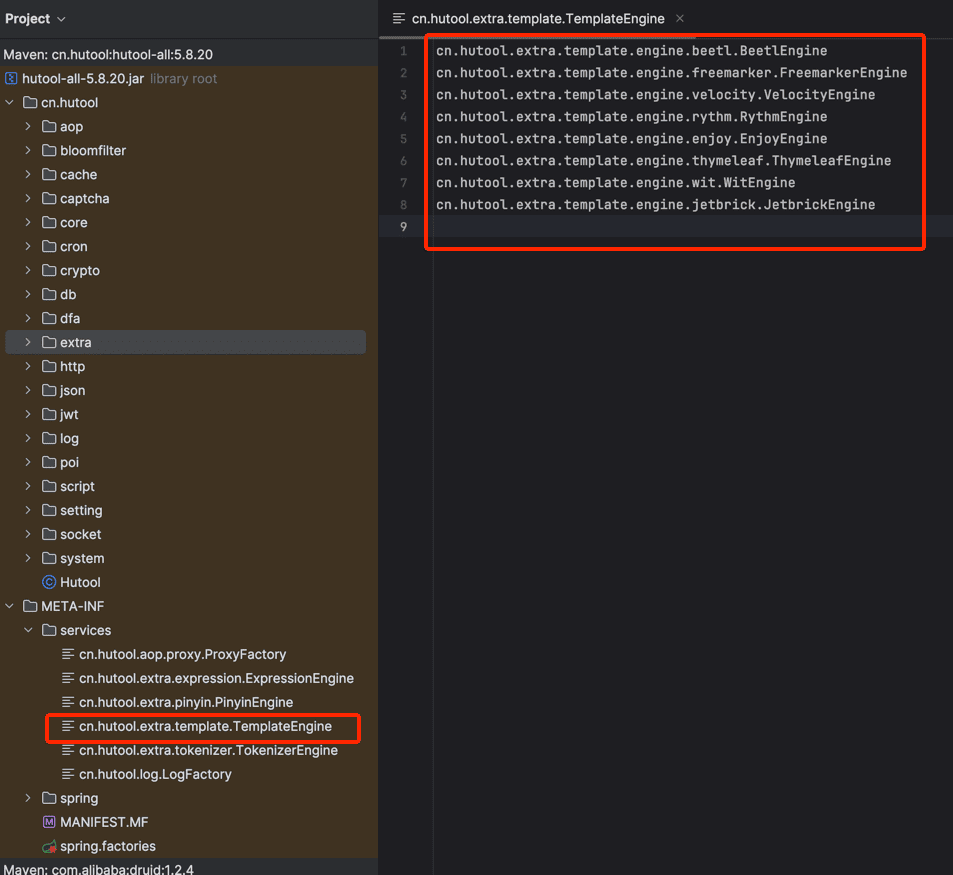Click the WitEngine line in the editor
The image size is (953, 875).
(x=616, y=182)
